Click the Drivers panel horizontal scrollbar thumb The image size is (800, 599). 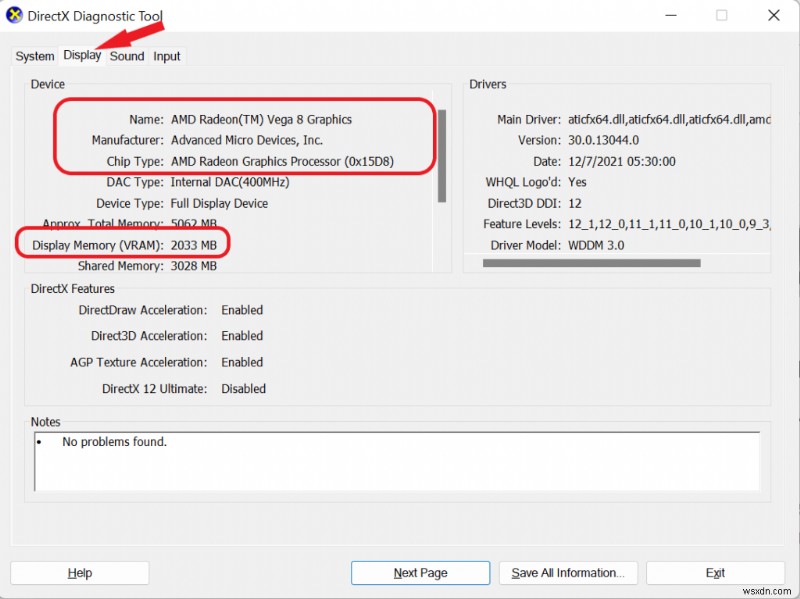591,263
